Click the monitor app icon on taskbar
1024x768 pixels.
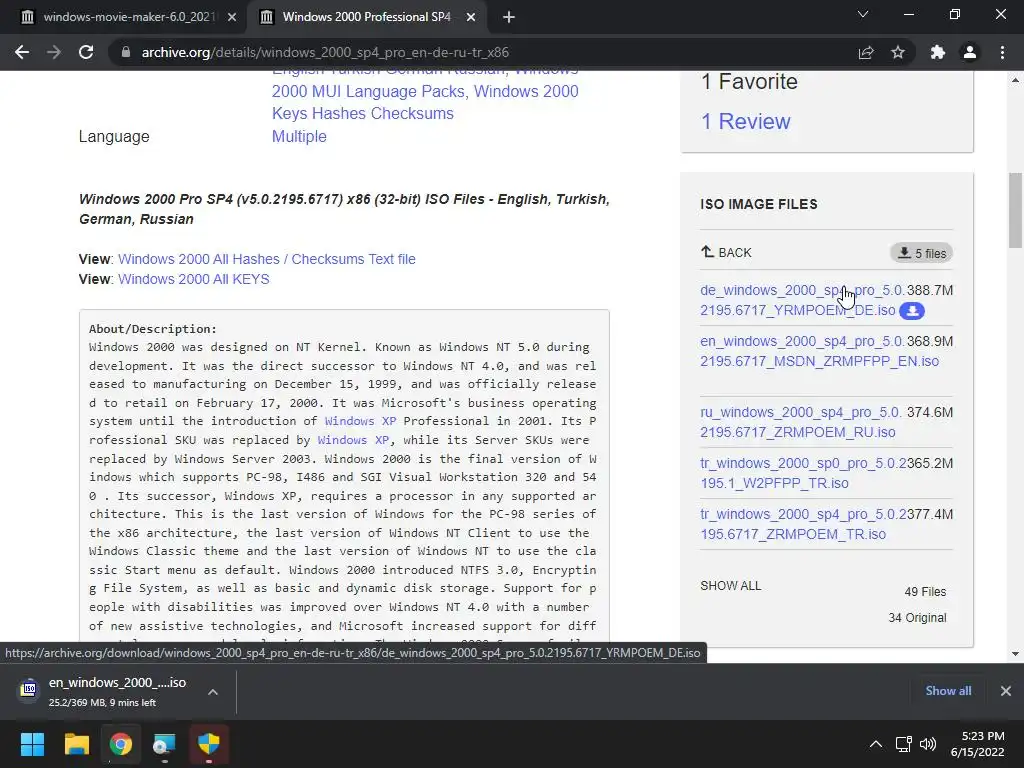(x=165, y=744)
